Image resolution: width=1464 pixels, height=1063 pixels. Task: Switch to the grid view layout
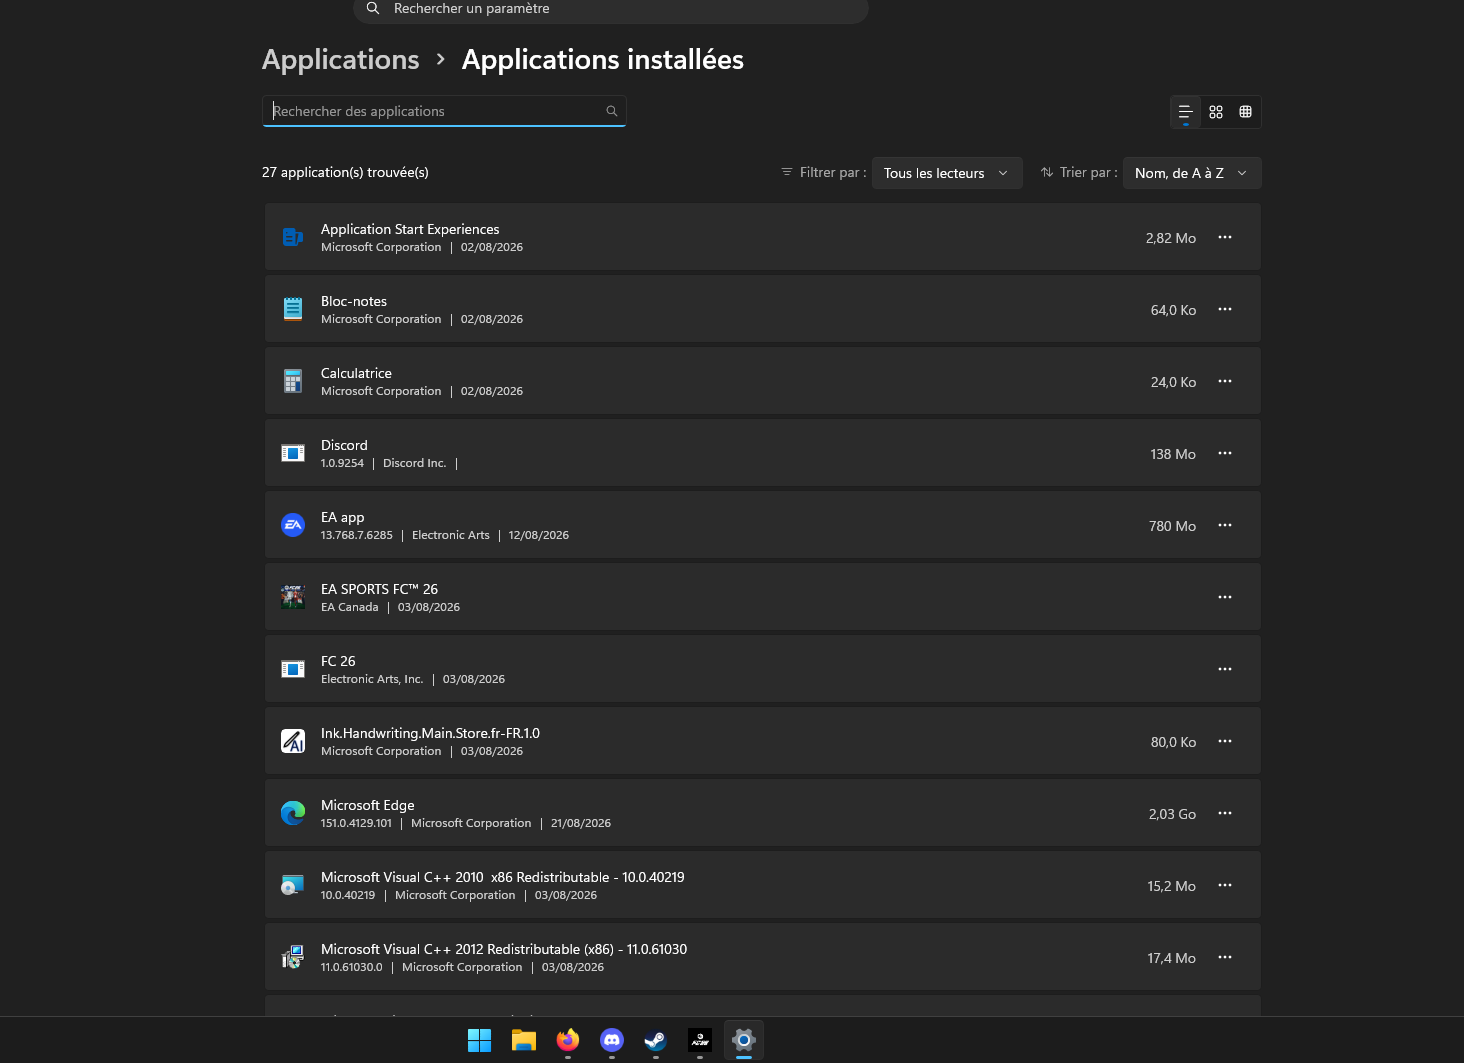[x=1216, y=112]
